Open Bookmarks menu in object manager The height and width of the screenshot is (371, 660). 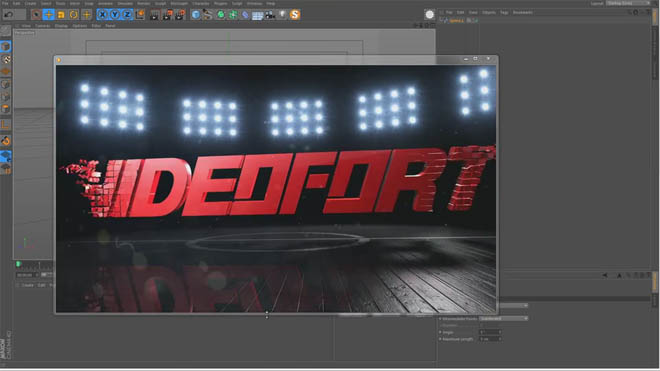(523, 13)
